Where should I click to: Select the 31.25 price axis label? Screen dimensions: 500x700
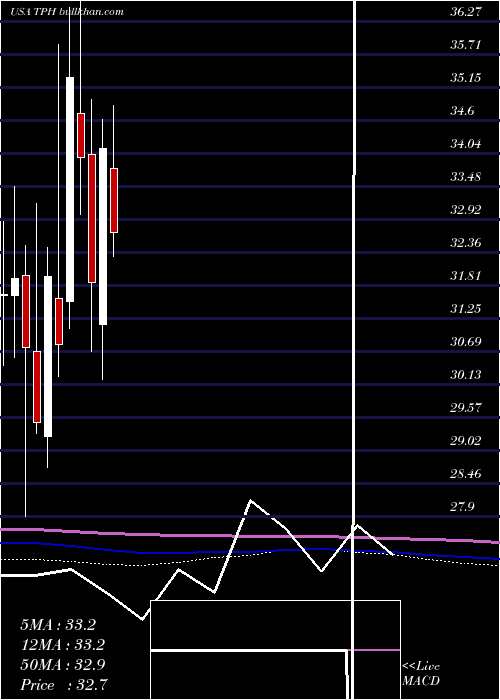click(466, 308)
